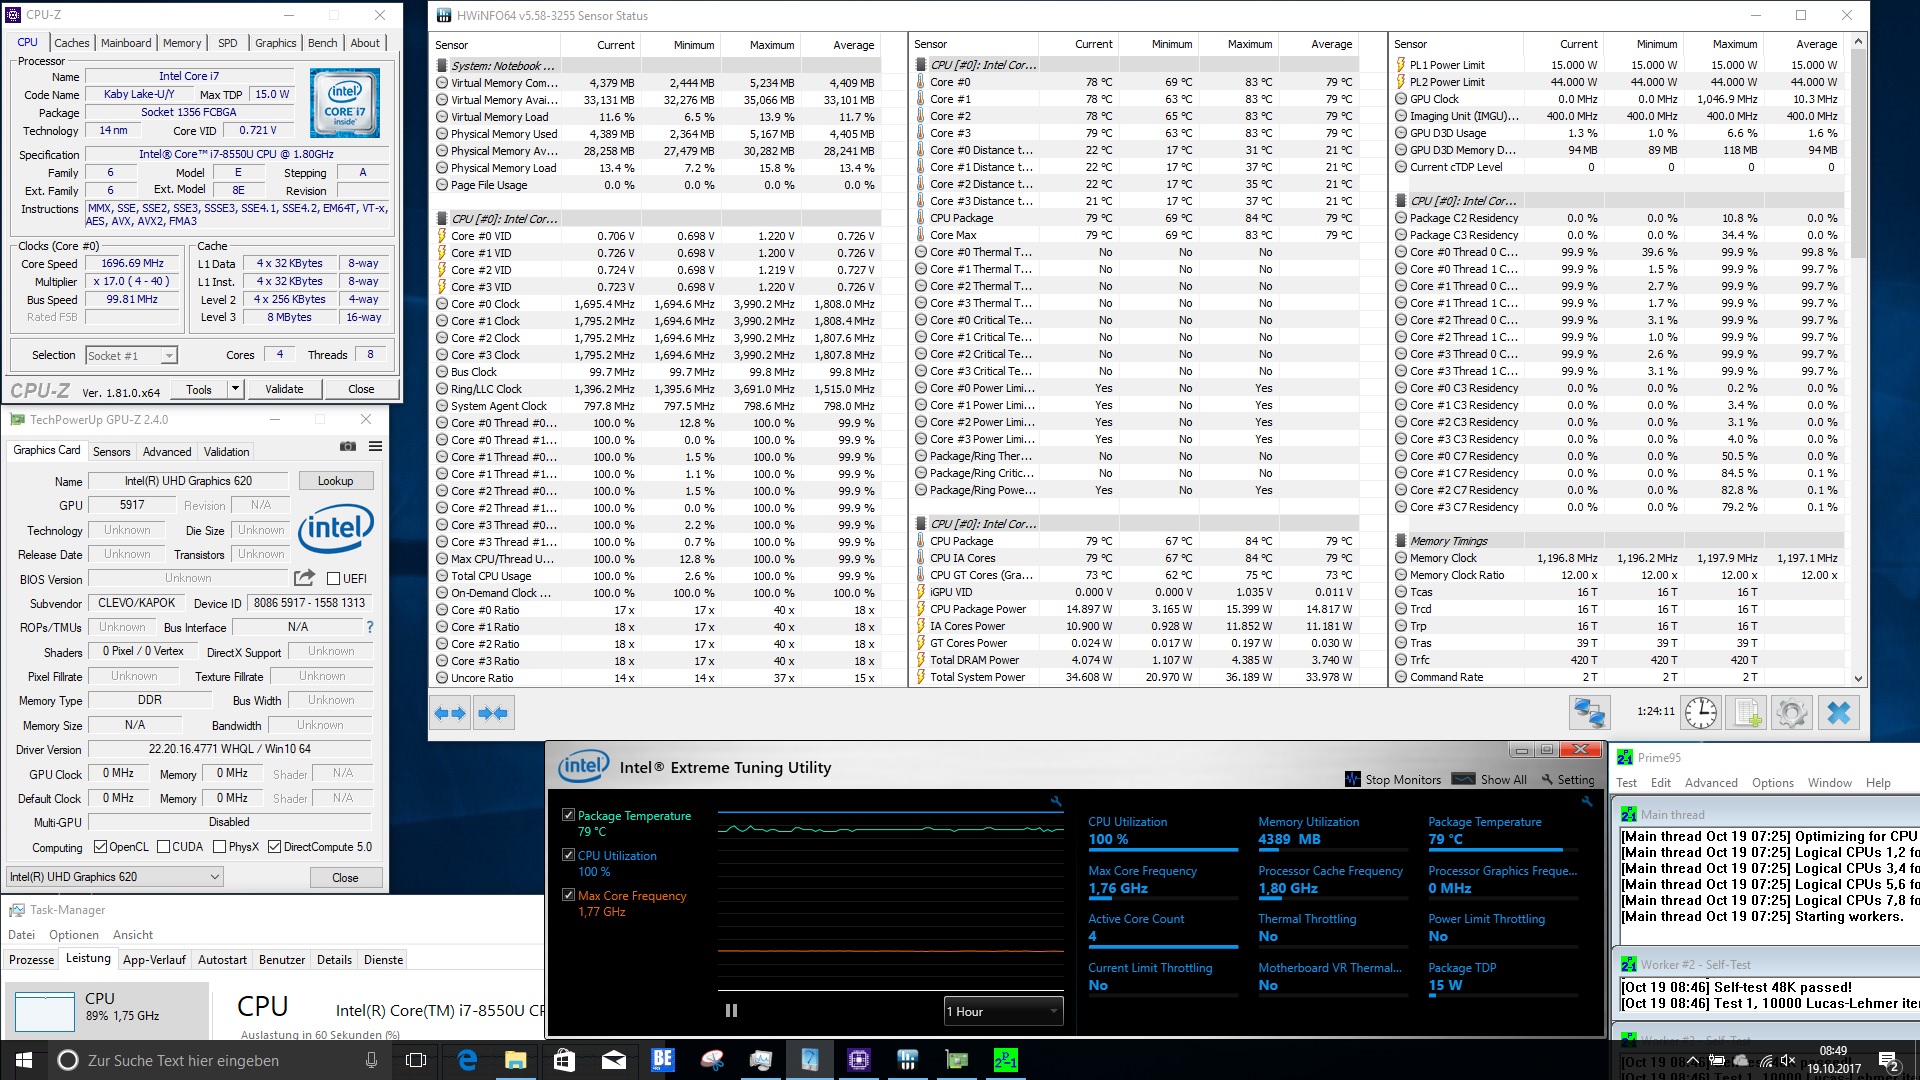Open HWiNFO sensor settings gear
The width and height of the screenshot is (1920, 1080).
point(1791,713)
